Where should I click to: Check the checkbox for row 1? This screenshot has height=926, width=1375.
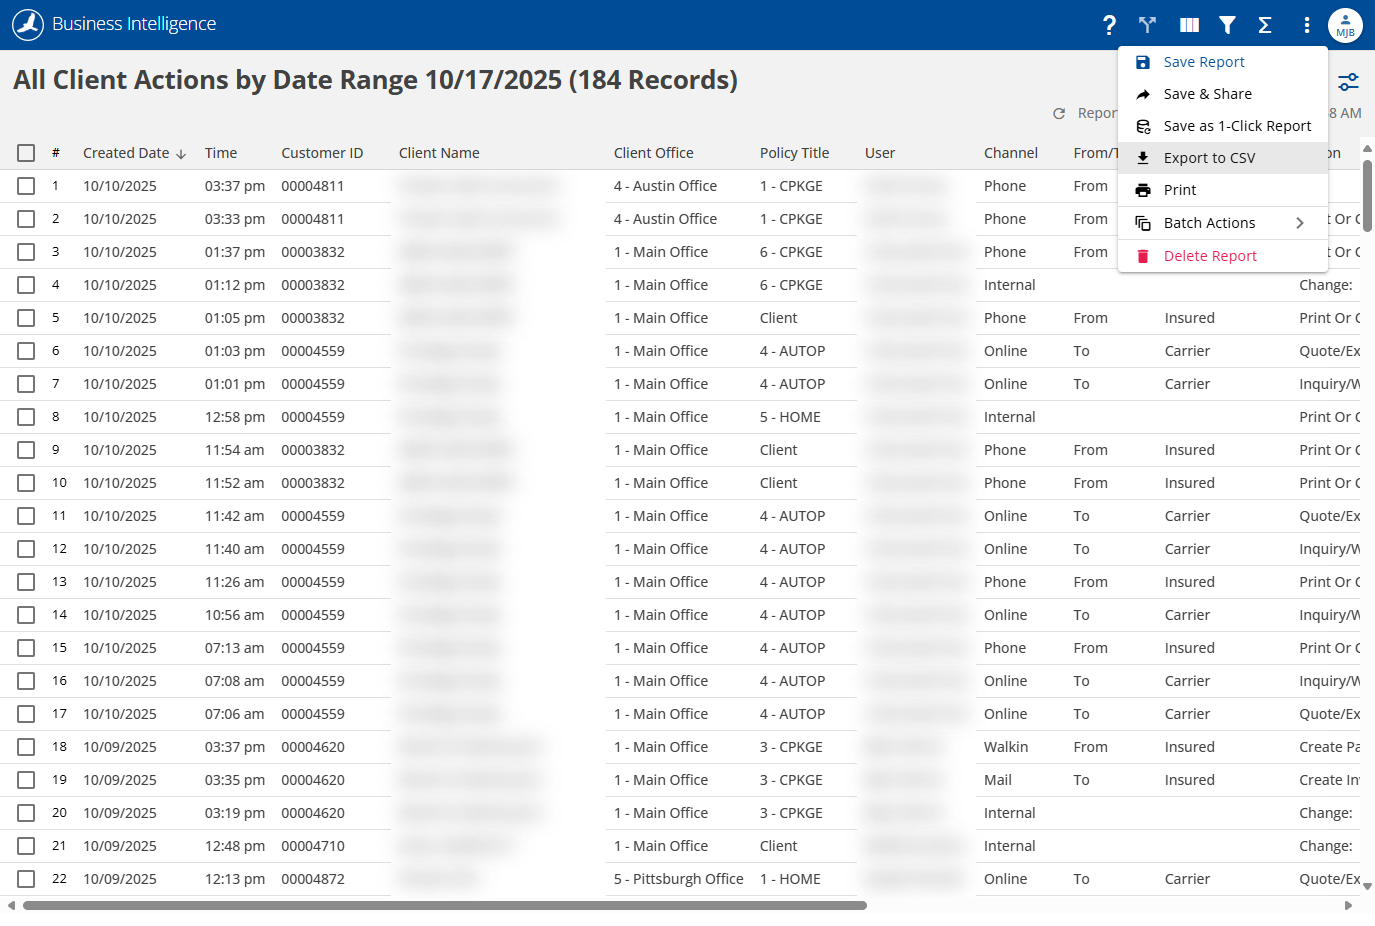(x=26, y=186)
